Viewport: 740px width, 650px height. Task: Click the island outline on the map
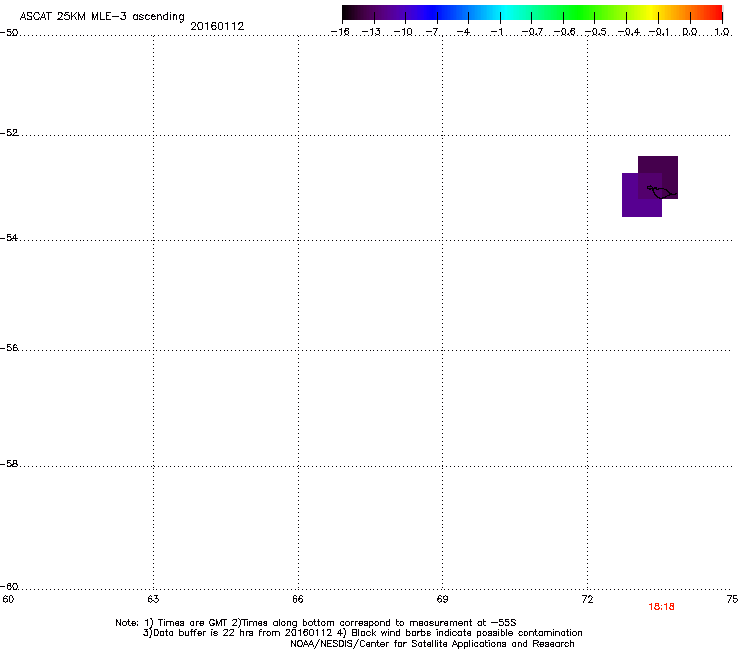661,192
